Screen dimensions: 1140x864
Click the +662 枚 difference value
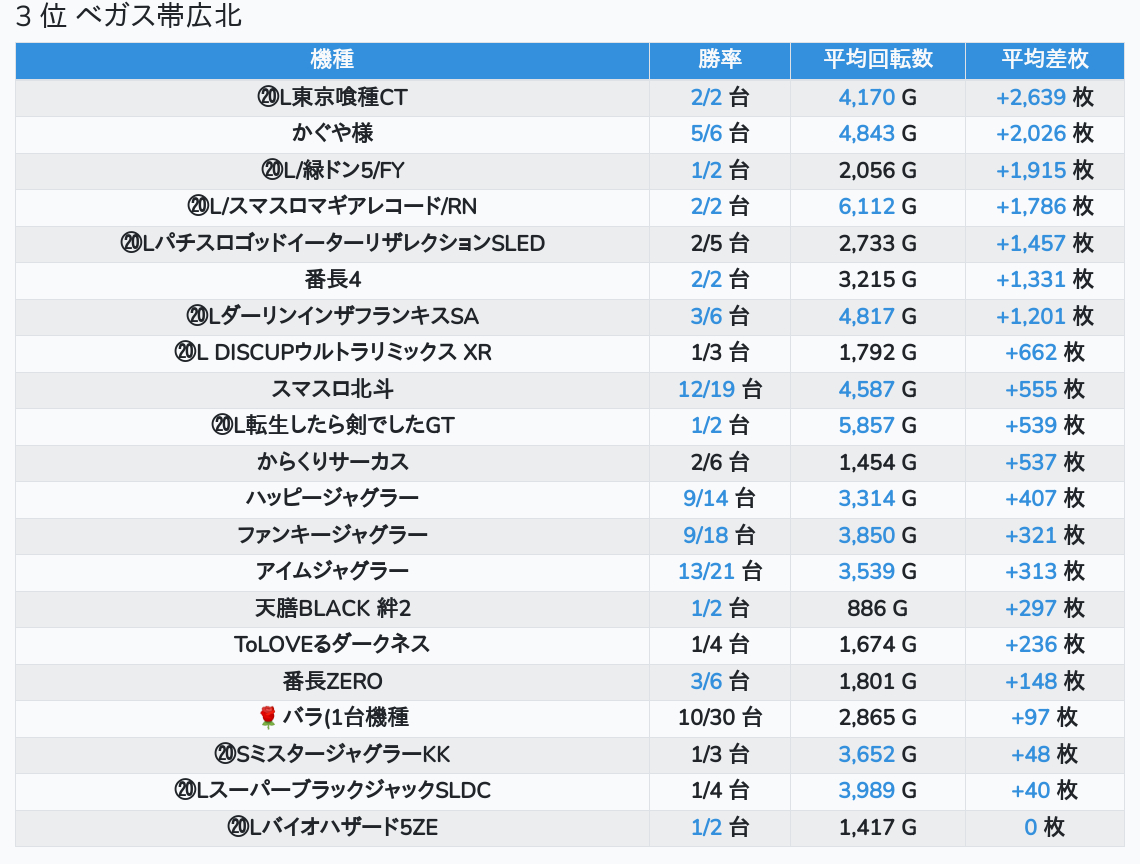tap(1045, 353)
